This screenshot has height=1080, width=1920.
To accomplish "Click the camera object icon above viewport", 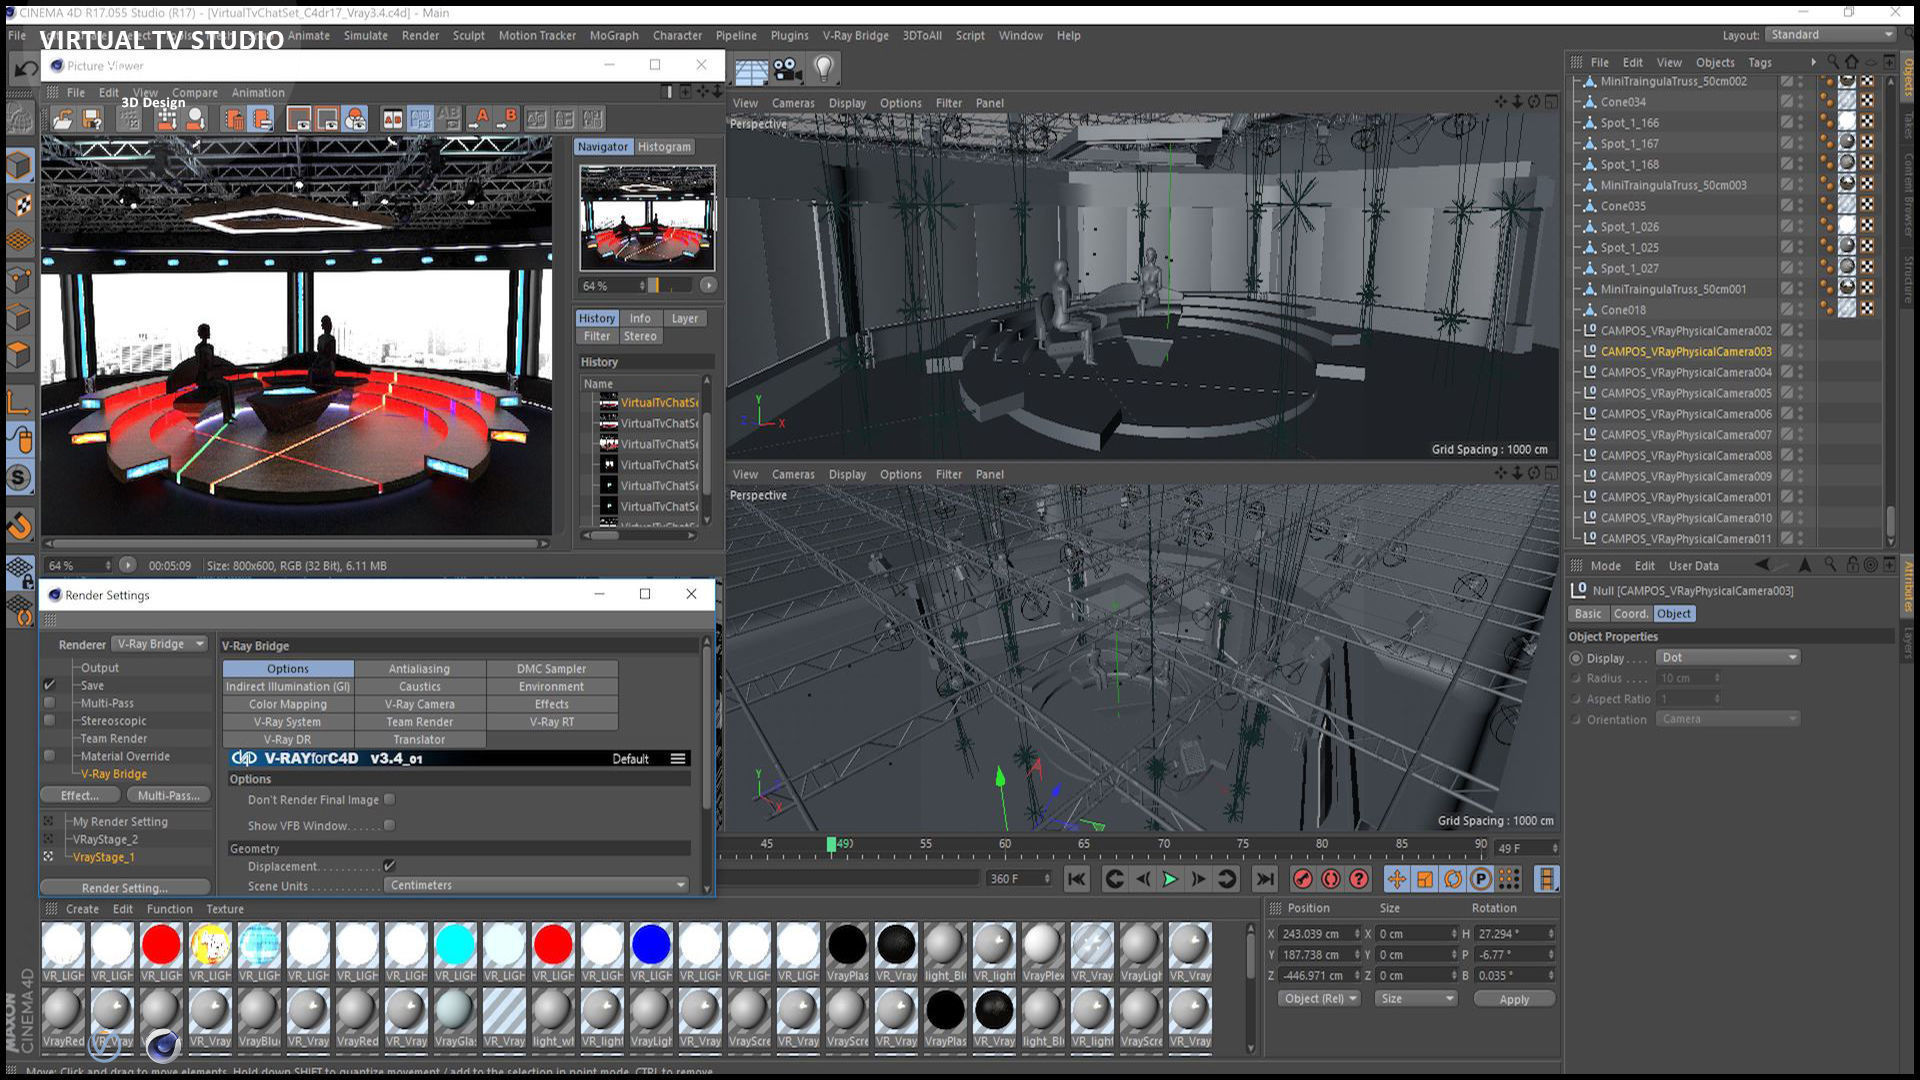I will 788,69.
